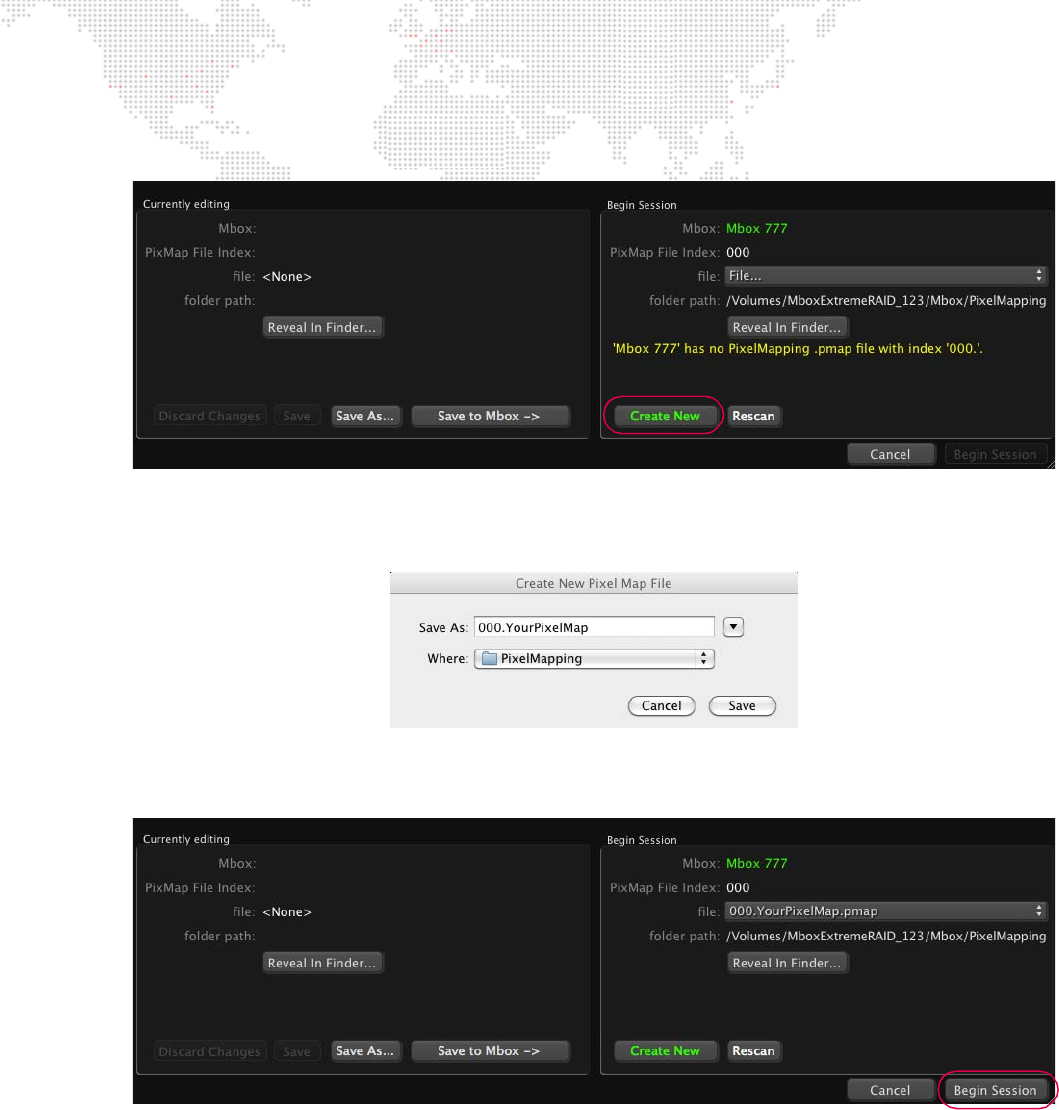Click the green 'Mbox 777' text in top panel

pos(757,229)
